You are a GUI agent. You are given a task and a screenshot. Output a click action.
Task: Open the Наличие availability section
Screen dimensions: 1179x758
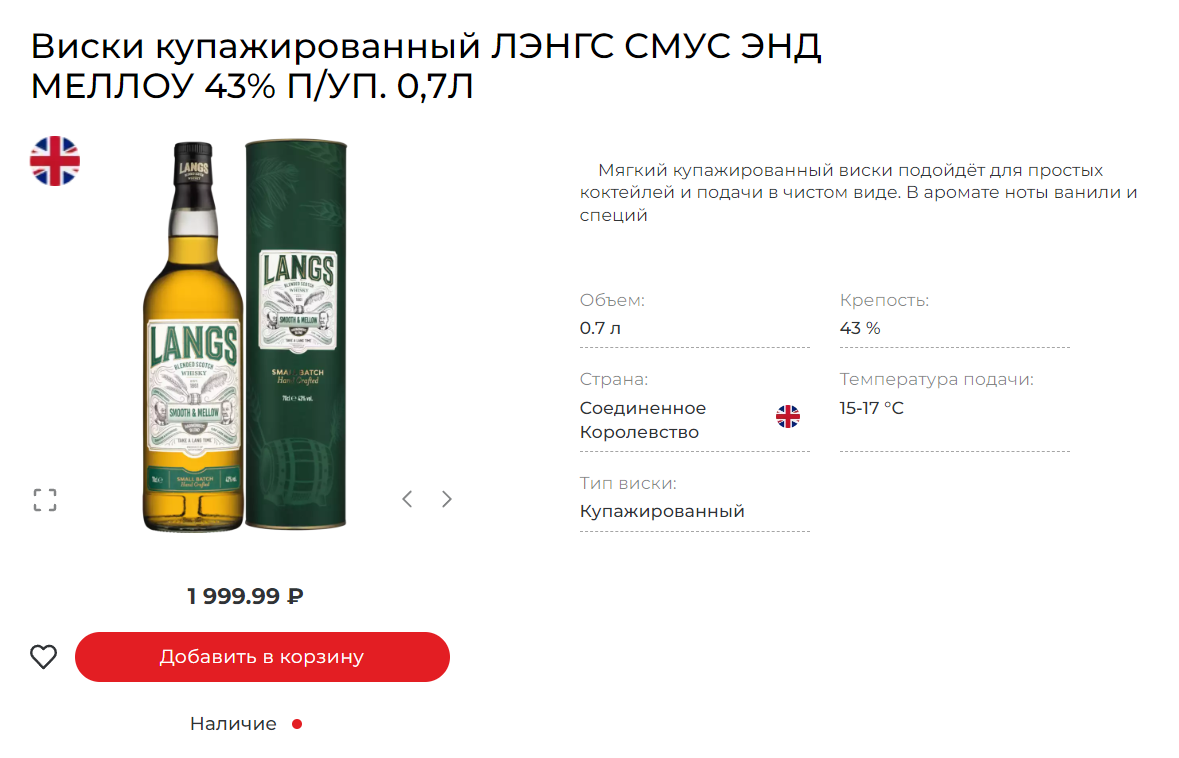[233, 724]
